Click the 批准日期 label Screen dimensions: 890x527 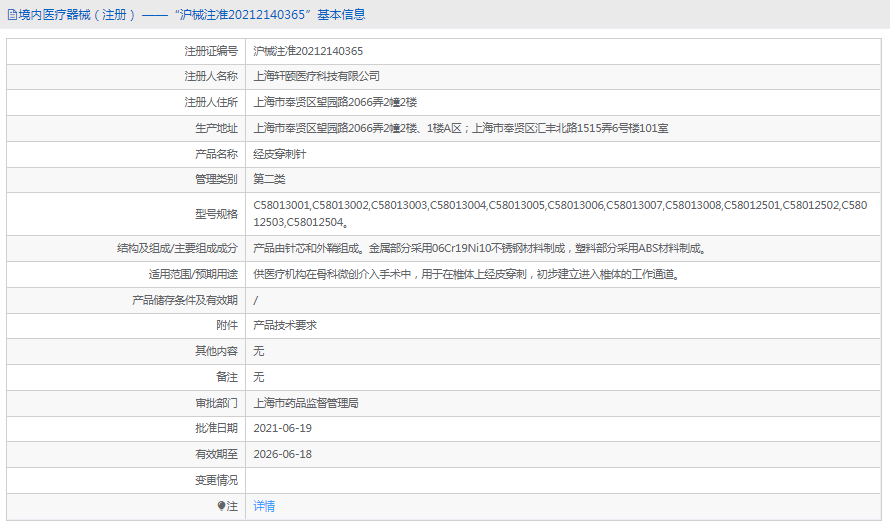[x=216, y=428]
